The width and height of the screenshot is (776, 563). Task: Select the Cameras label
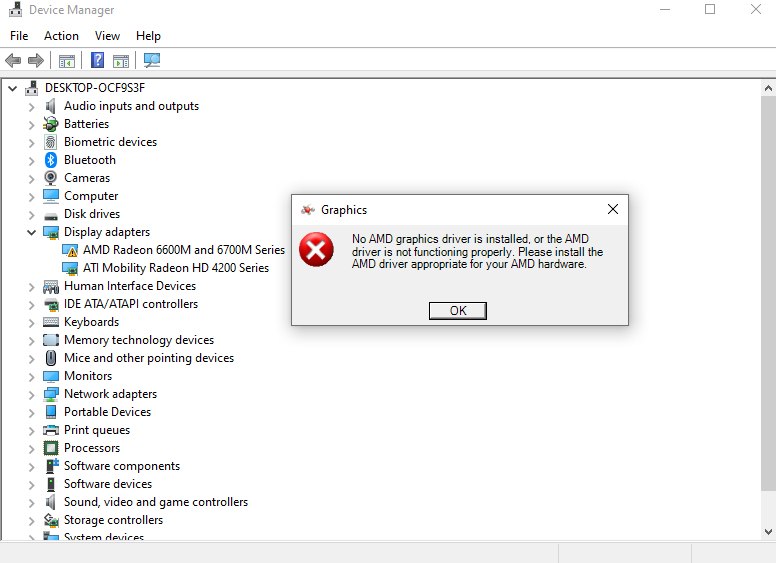87,178
